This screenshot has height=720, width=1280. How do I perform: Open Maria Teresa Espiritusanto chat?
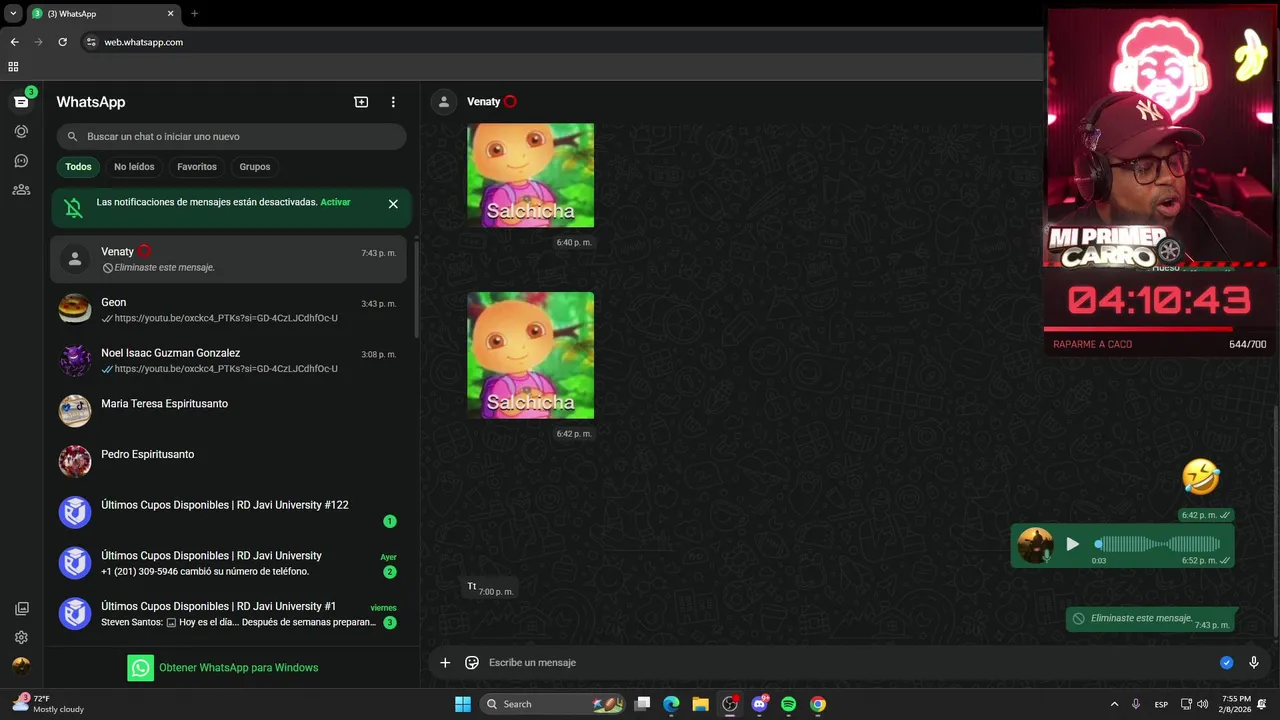click(229, 411)
